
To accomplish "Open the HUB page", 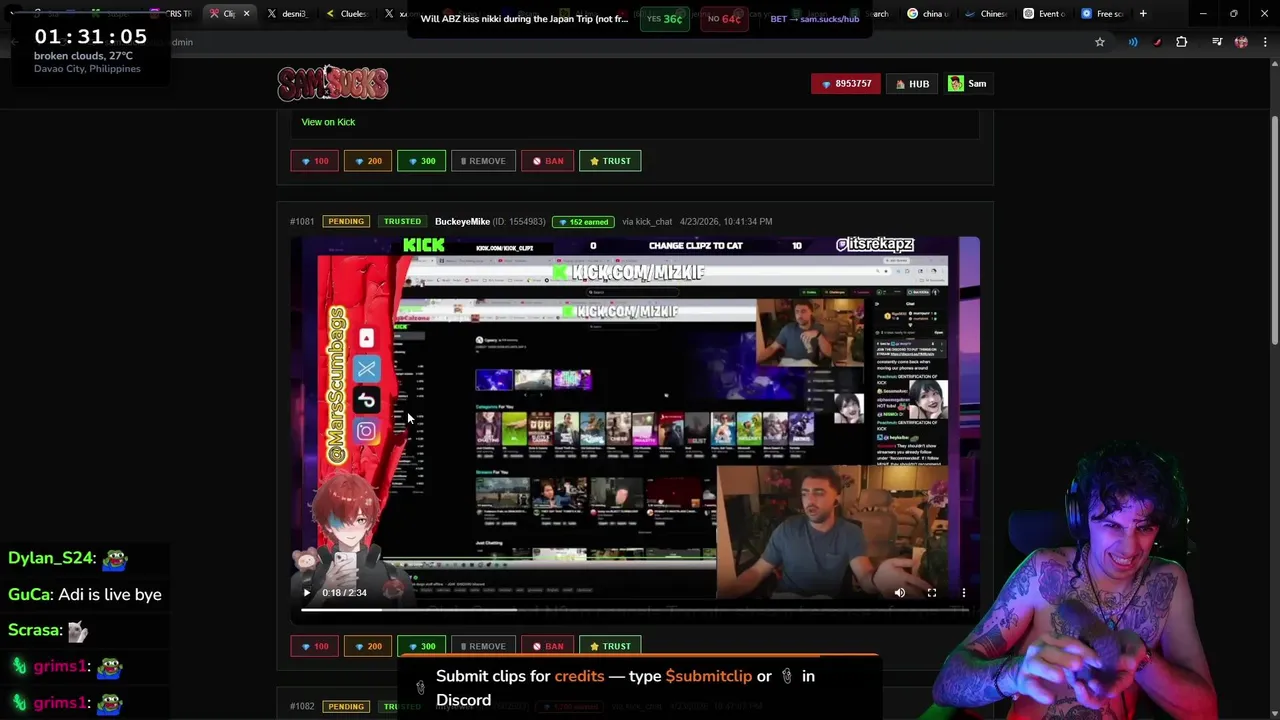I will pos(912,84).
